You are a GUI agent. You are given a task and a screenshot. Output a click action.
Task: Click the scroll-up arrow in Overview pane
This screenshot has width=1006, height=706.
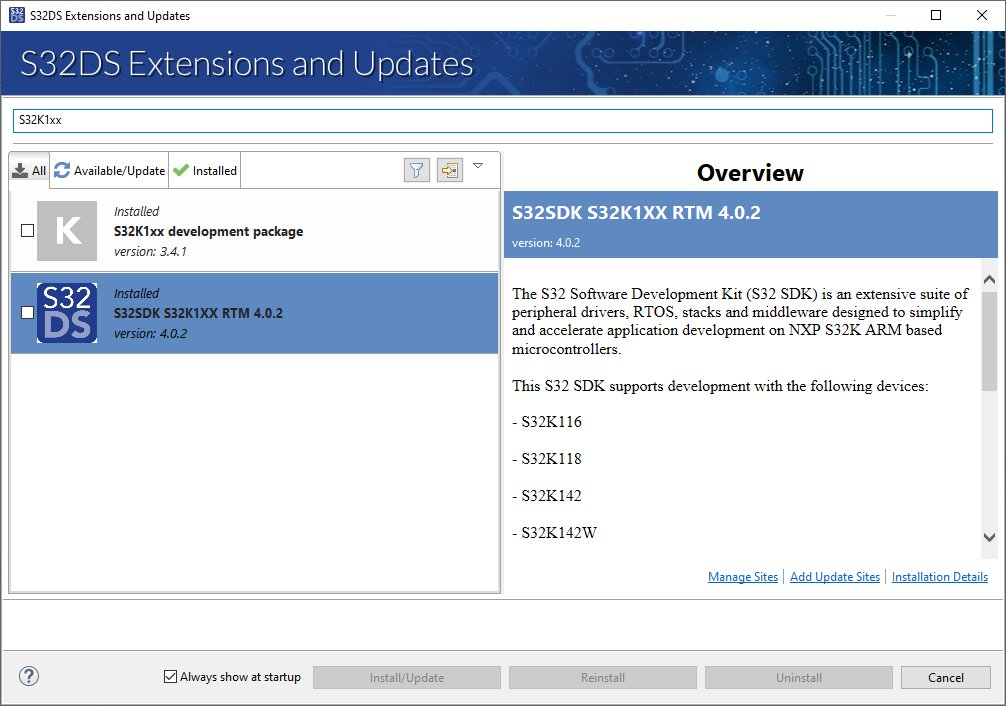pos(989,279)
